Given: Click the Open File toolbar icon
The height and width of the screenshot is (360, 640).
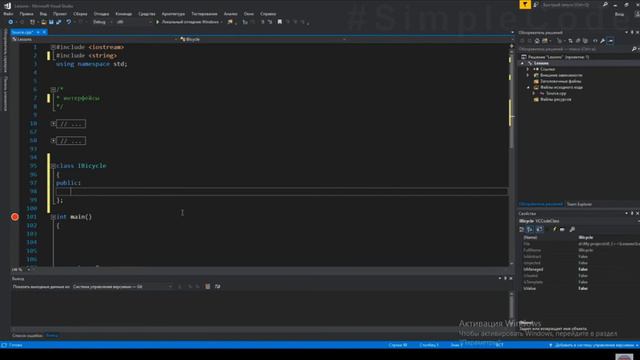Looking at the screenshot, I should click(x=44, y=22).
